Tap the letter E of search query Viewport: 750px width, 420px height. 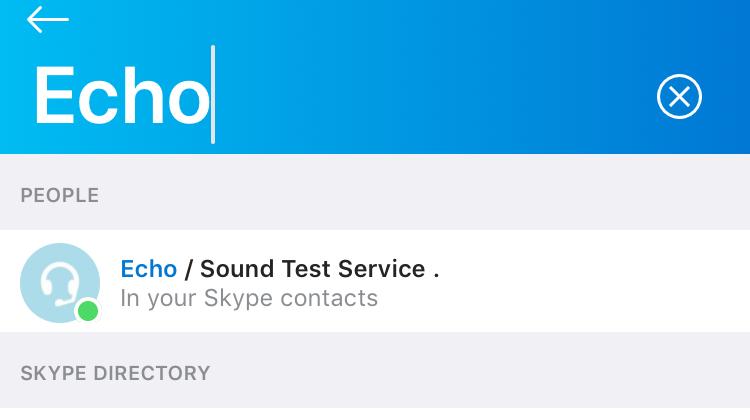point(54,95)
